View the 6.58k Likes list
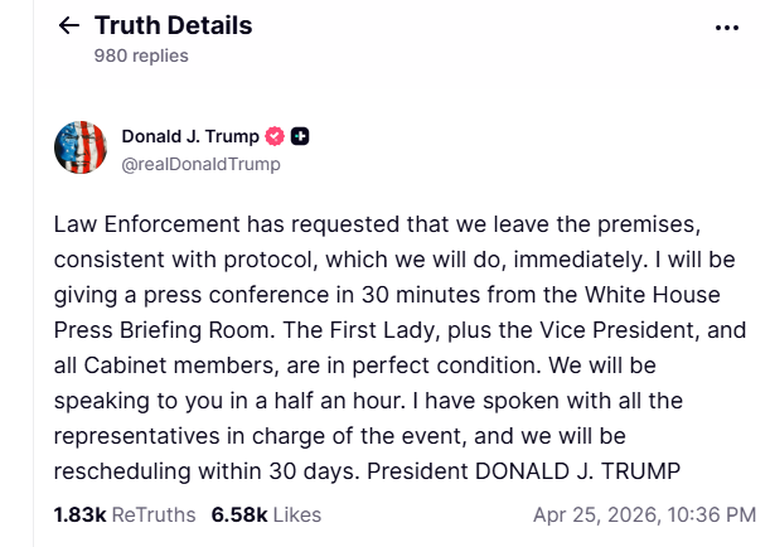The height and width of the screenshot is (547, 770). point(266,515)
